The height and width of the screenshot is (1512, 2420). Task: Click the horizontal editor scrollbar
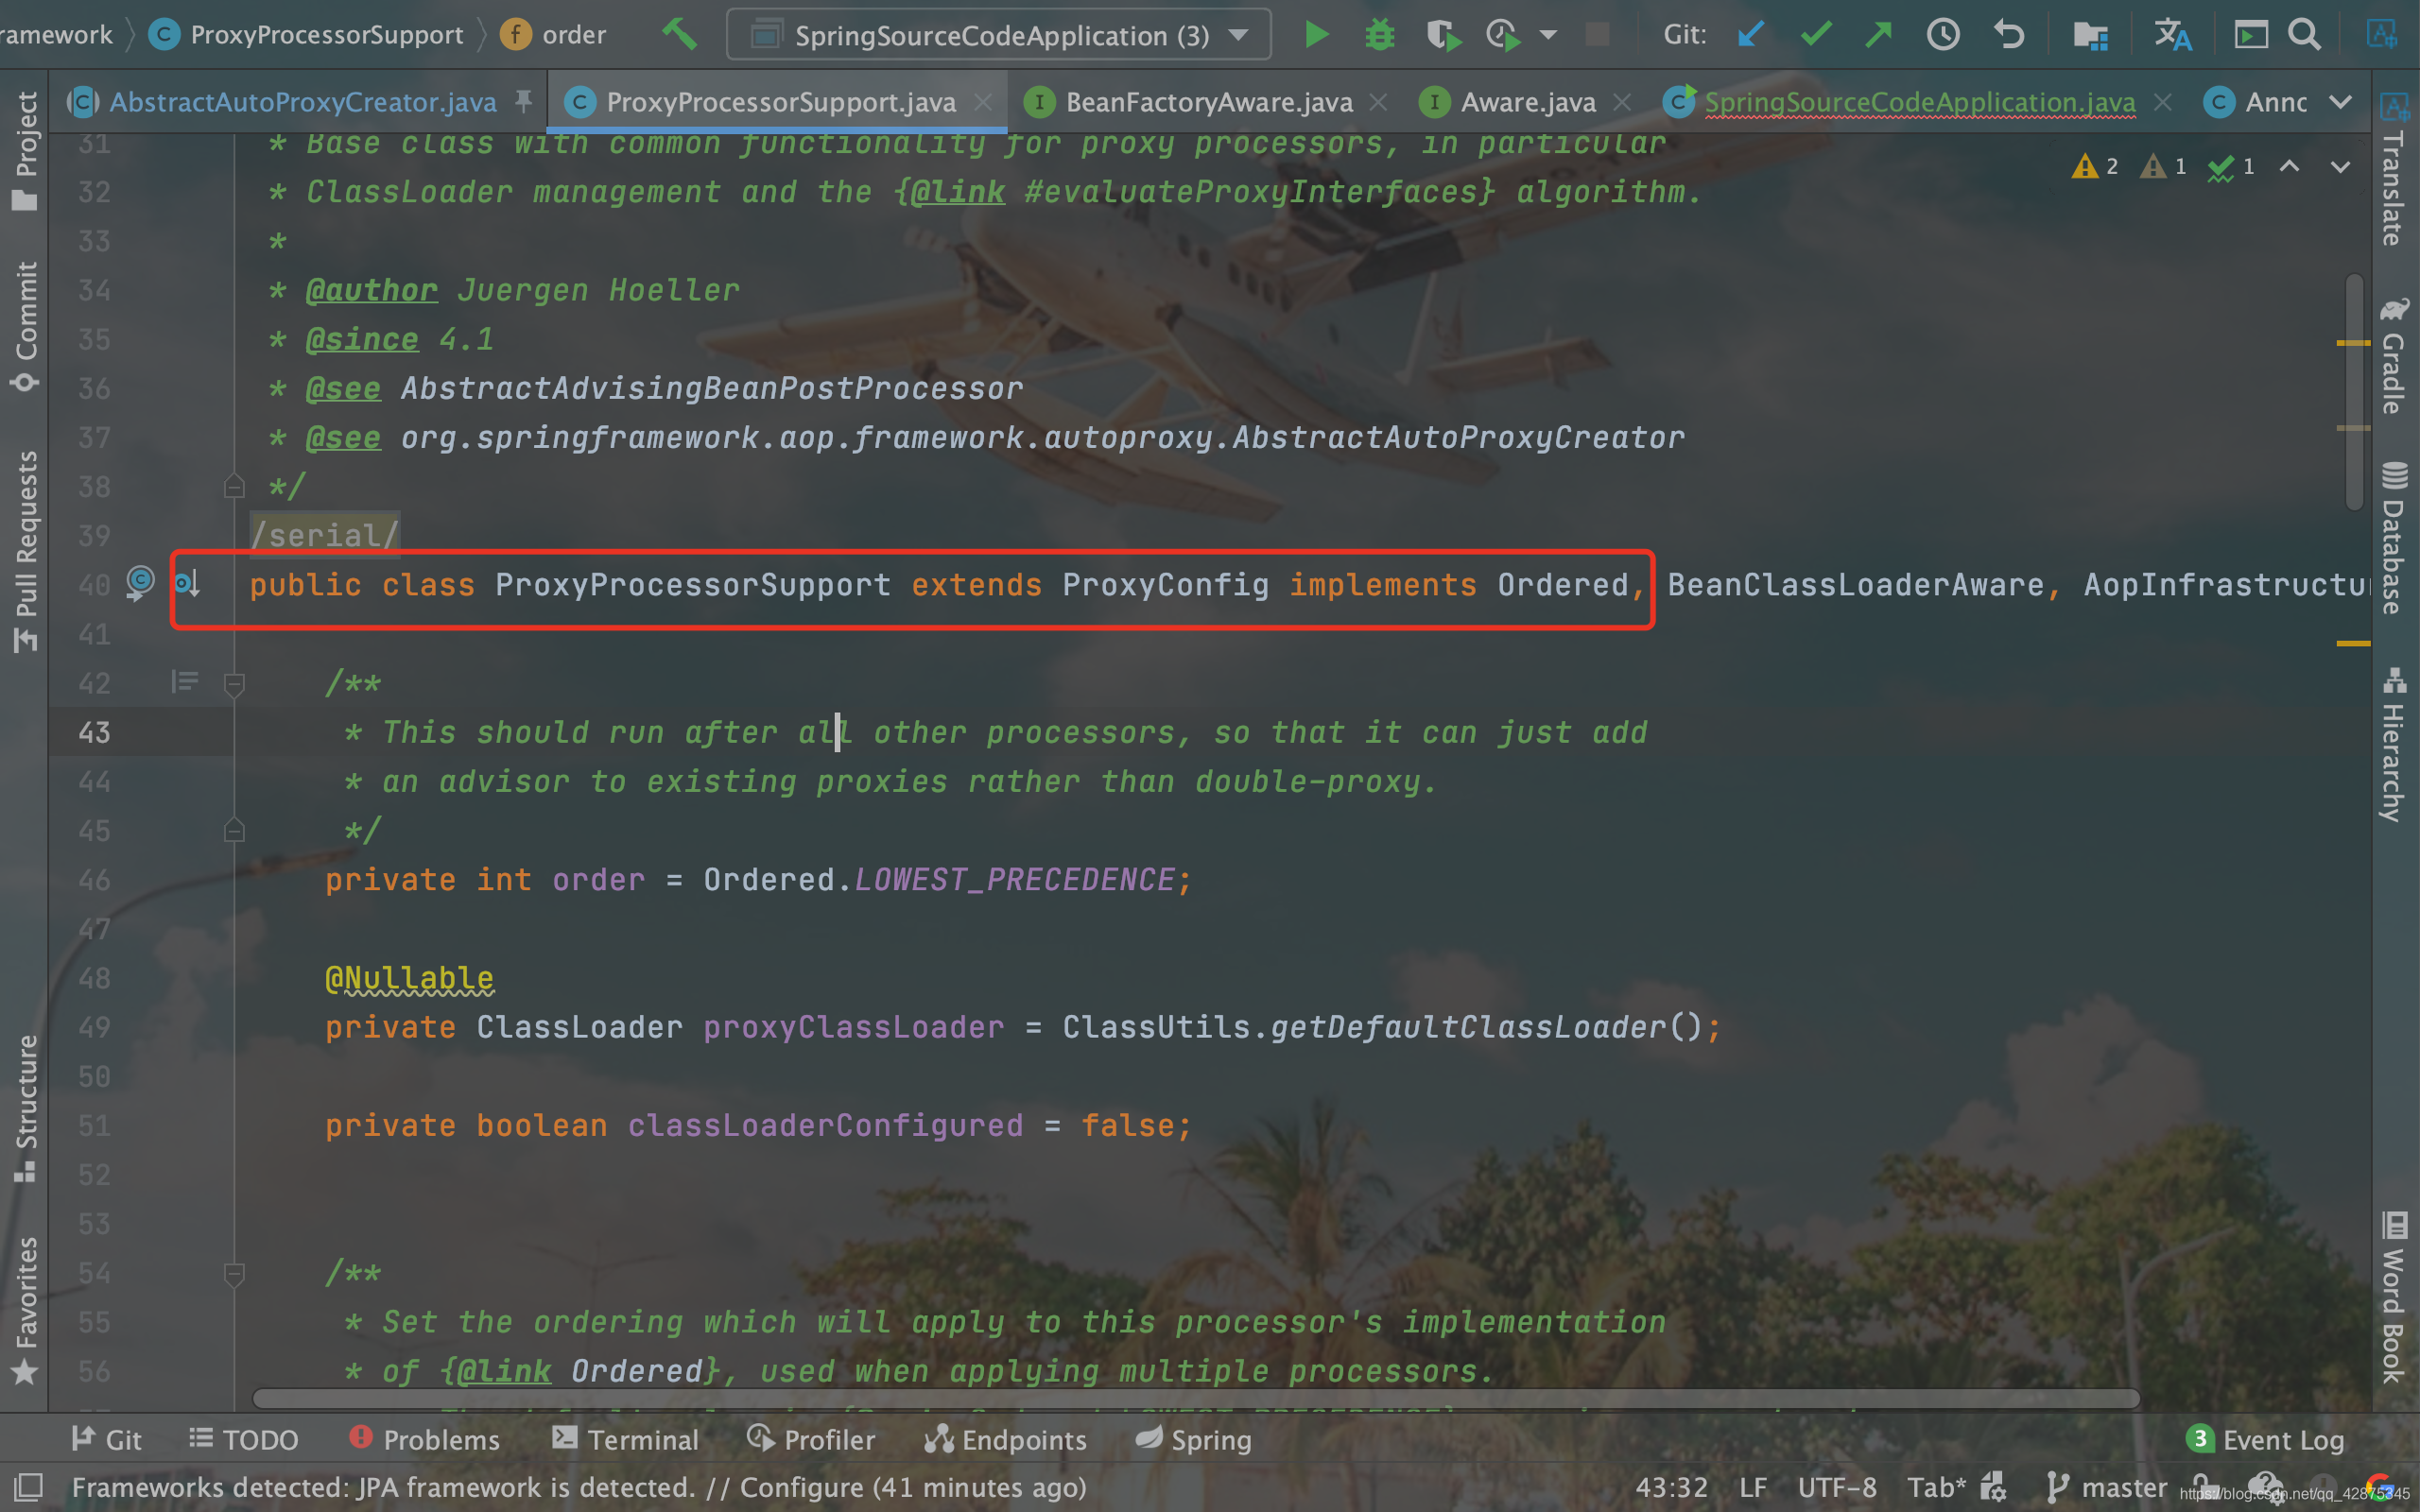click(x=1195, y=1398)
